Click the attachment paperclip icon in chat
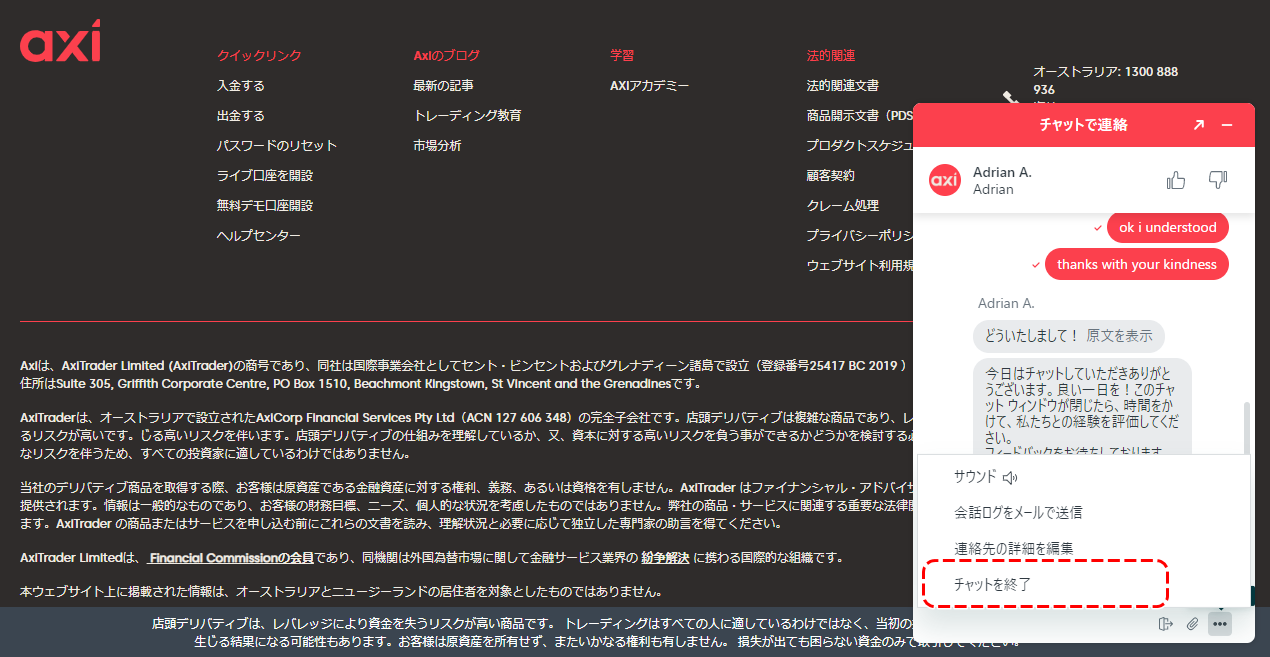Image resolution: width=1270 pixels, height=657 pixels. click(1192, 624)
